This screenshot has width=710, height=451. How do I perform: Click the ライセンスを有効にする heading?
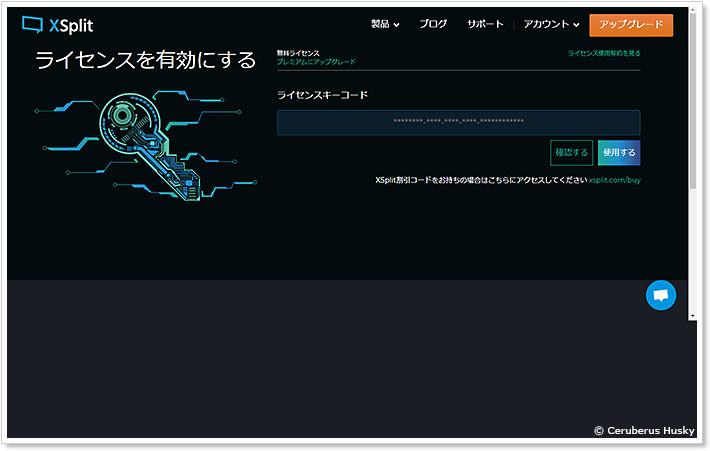(145, 60)
